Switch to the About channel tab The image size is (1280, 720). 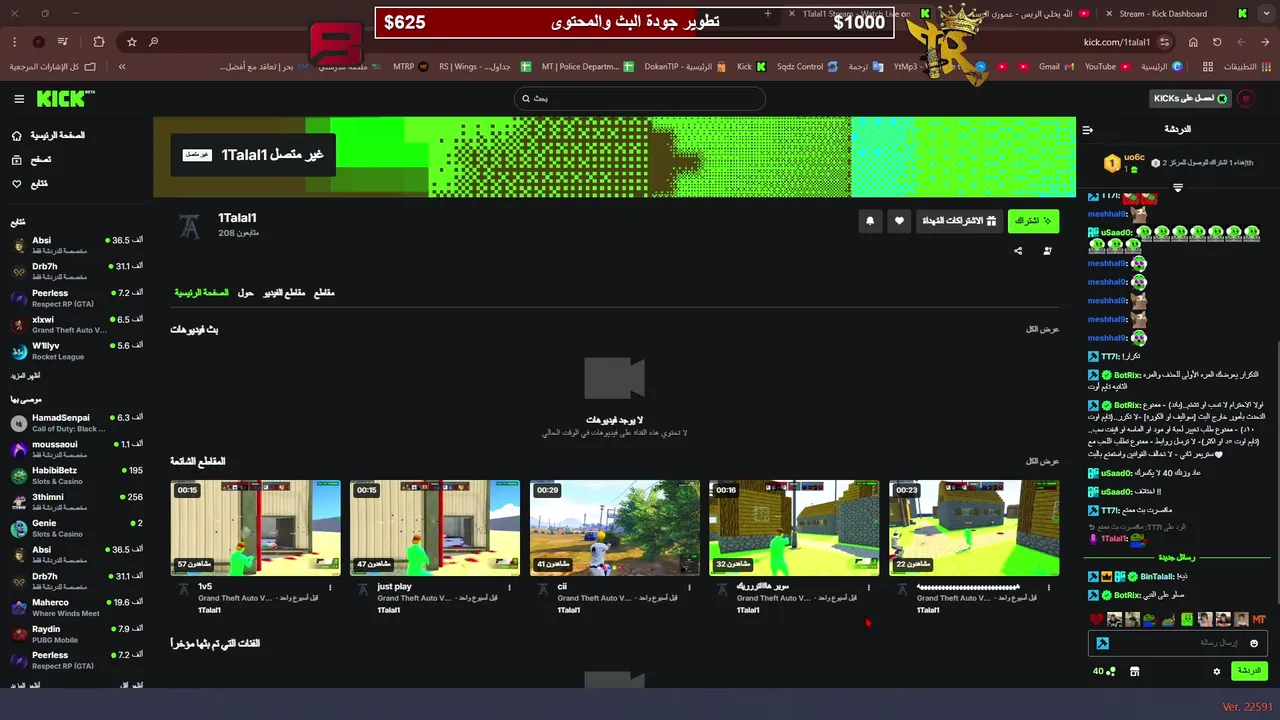[246, 293]
